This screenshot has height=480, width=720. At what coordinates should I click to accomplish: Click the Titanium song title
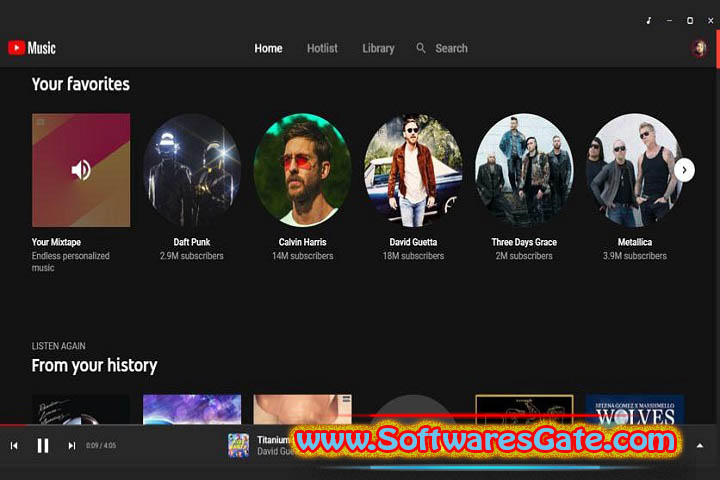[273, 440]
